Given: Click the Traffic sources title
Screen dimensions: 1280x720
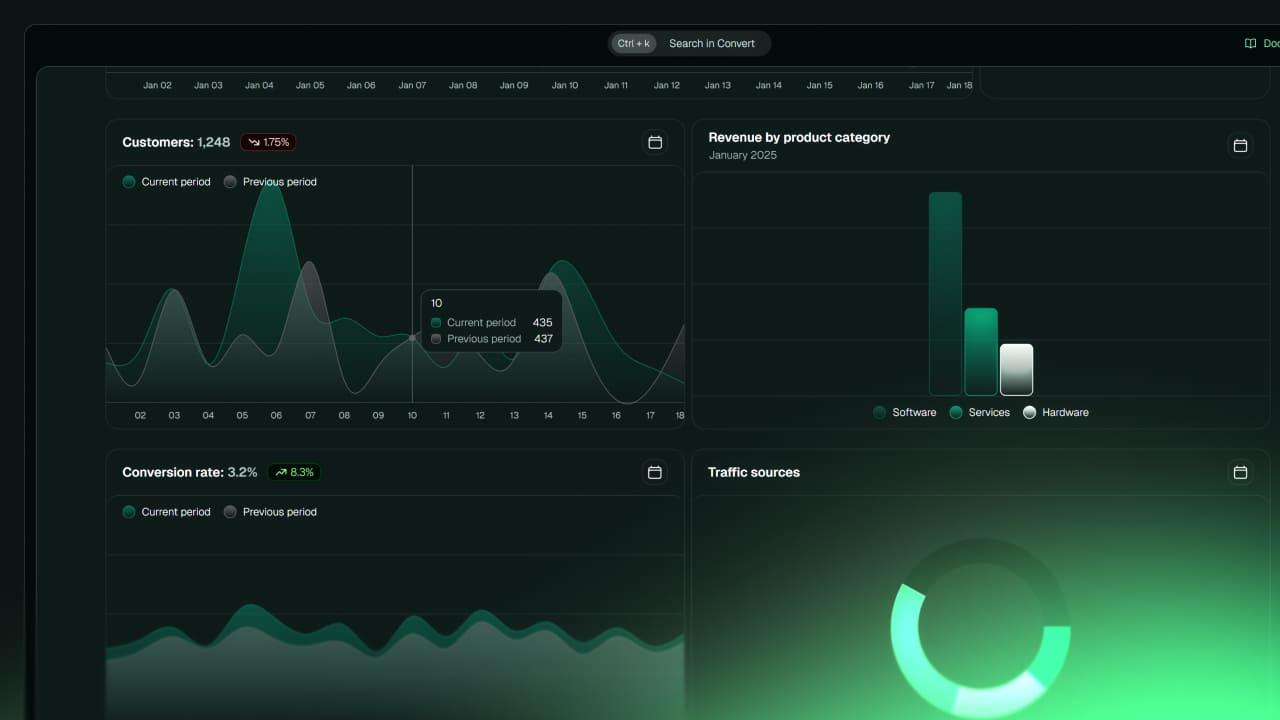Looking at the screenshot, I should (754, 472).
